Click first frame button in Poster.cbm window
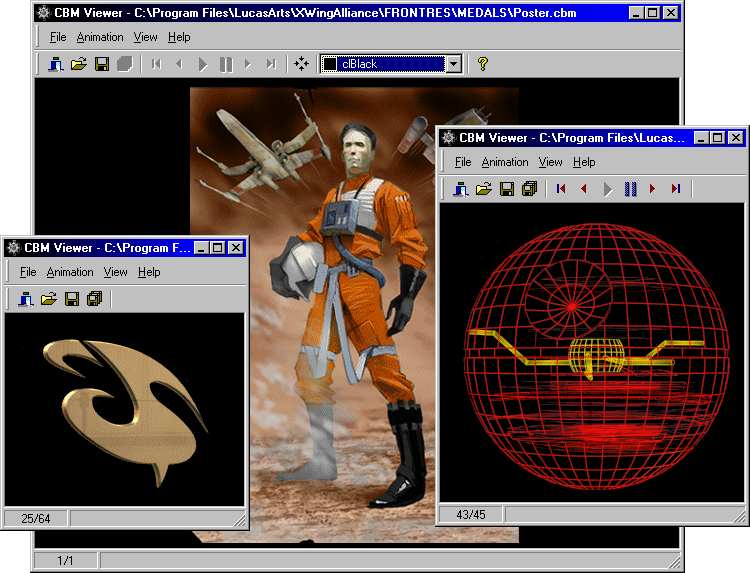The image size is (750, 573). (x=156, y=64)
